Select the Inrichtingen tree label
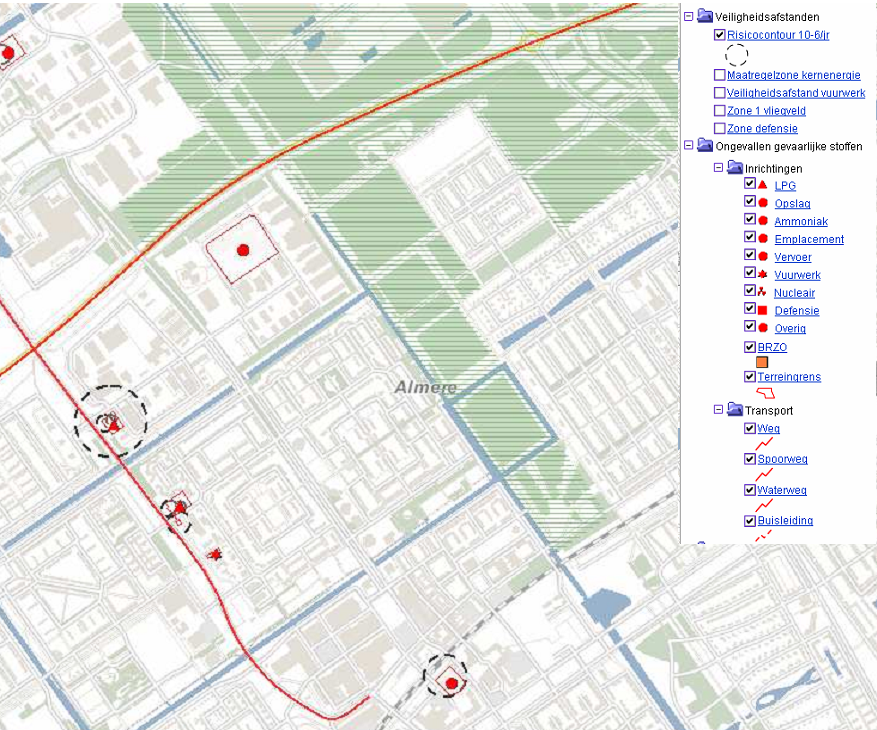Image resolution: width=877 pixels, height=730 pixels. (774, 168)
